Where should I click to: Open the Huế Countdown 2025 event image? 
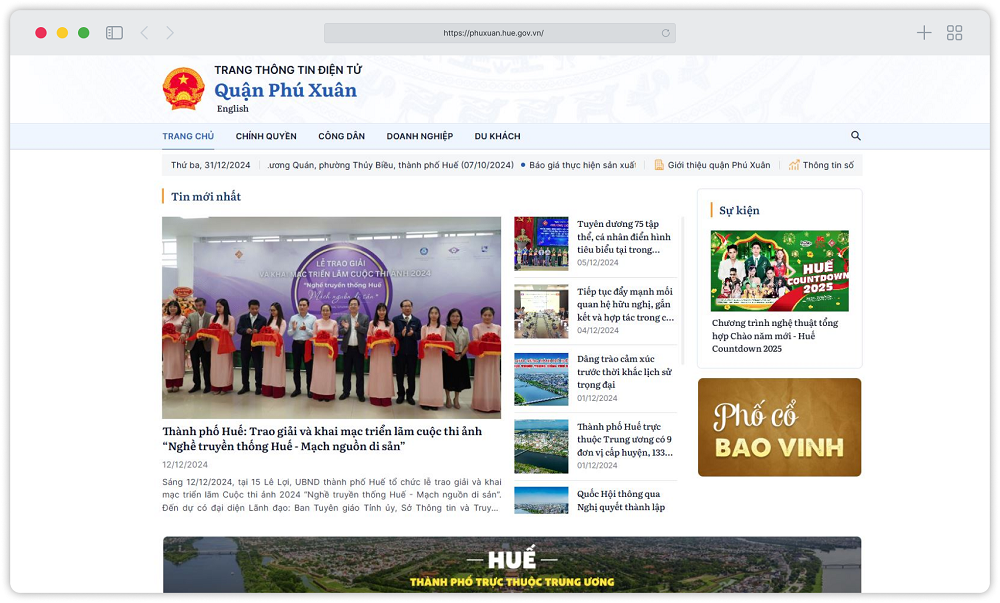pyautogui.click(x=779, y=271)
